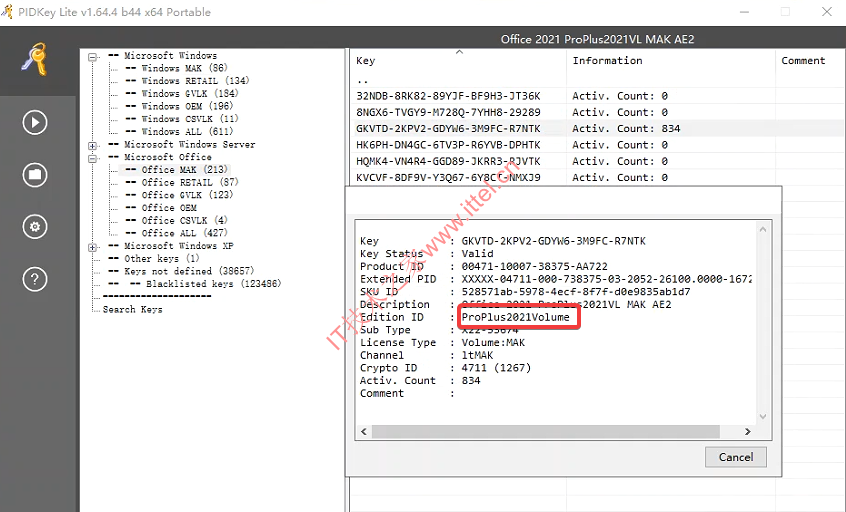Click the 'Office 2021 ProPlus2021VL MAK AE2' header
Screen dimensions: 846x512
597,39
